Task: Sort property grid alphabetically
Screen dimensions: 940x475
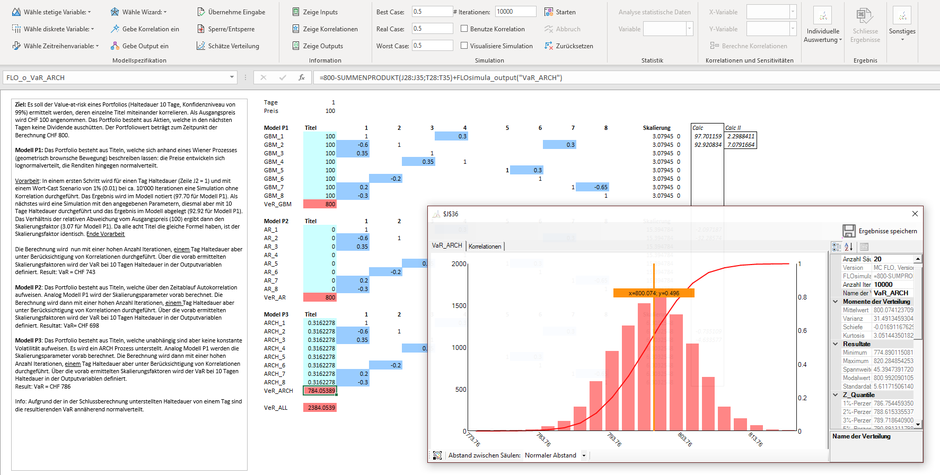Action: pos(849,246)
